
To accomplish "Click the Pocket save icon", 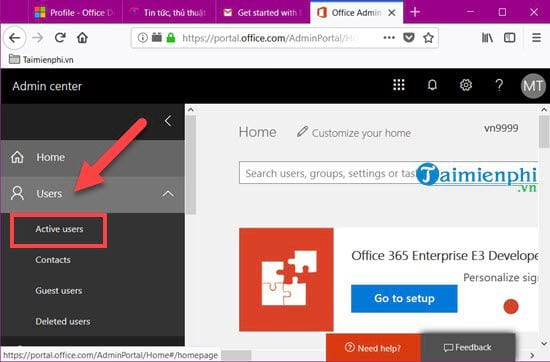I will tap(409, 37).
